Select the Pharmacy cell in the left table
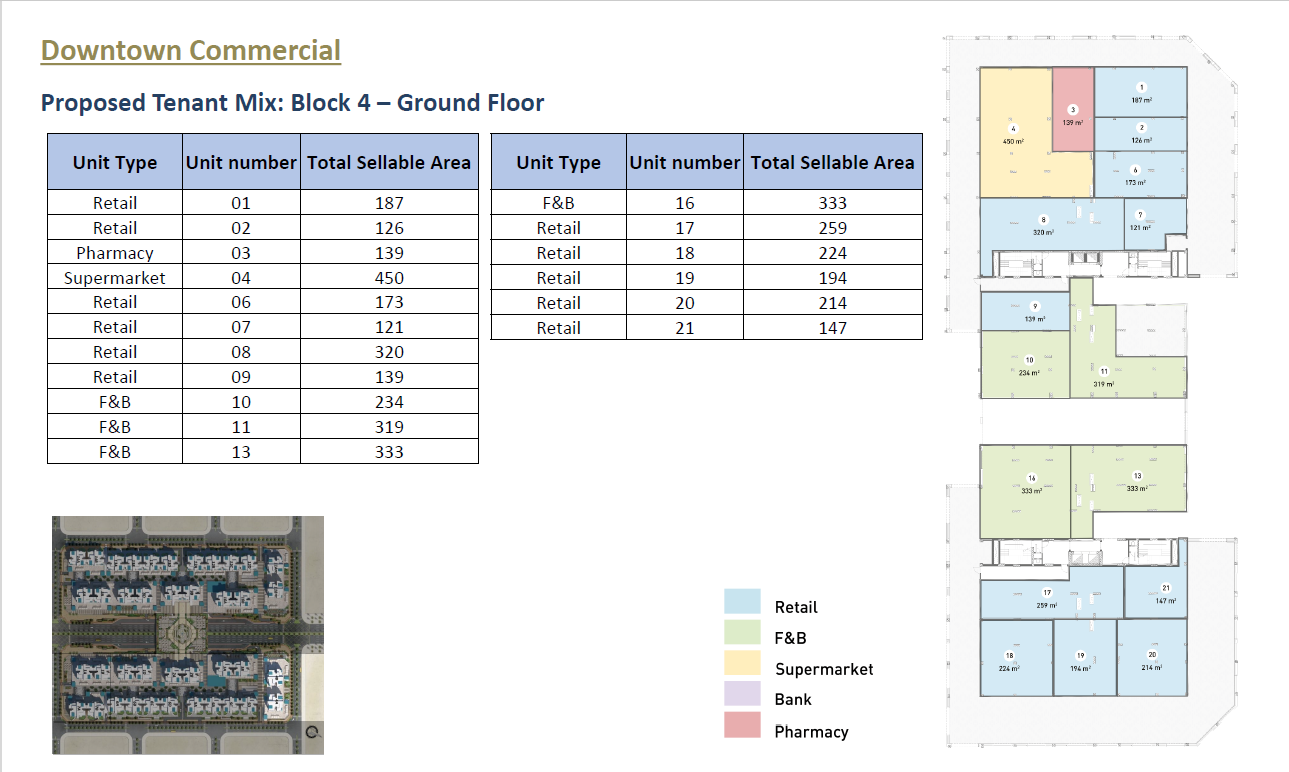This screenshot has width=1289, height=772. (115, 253)
